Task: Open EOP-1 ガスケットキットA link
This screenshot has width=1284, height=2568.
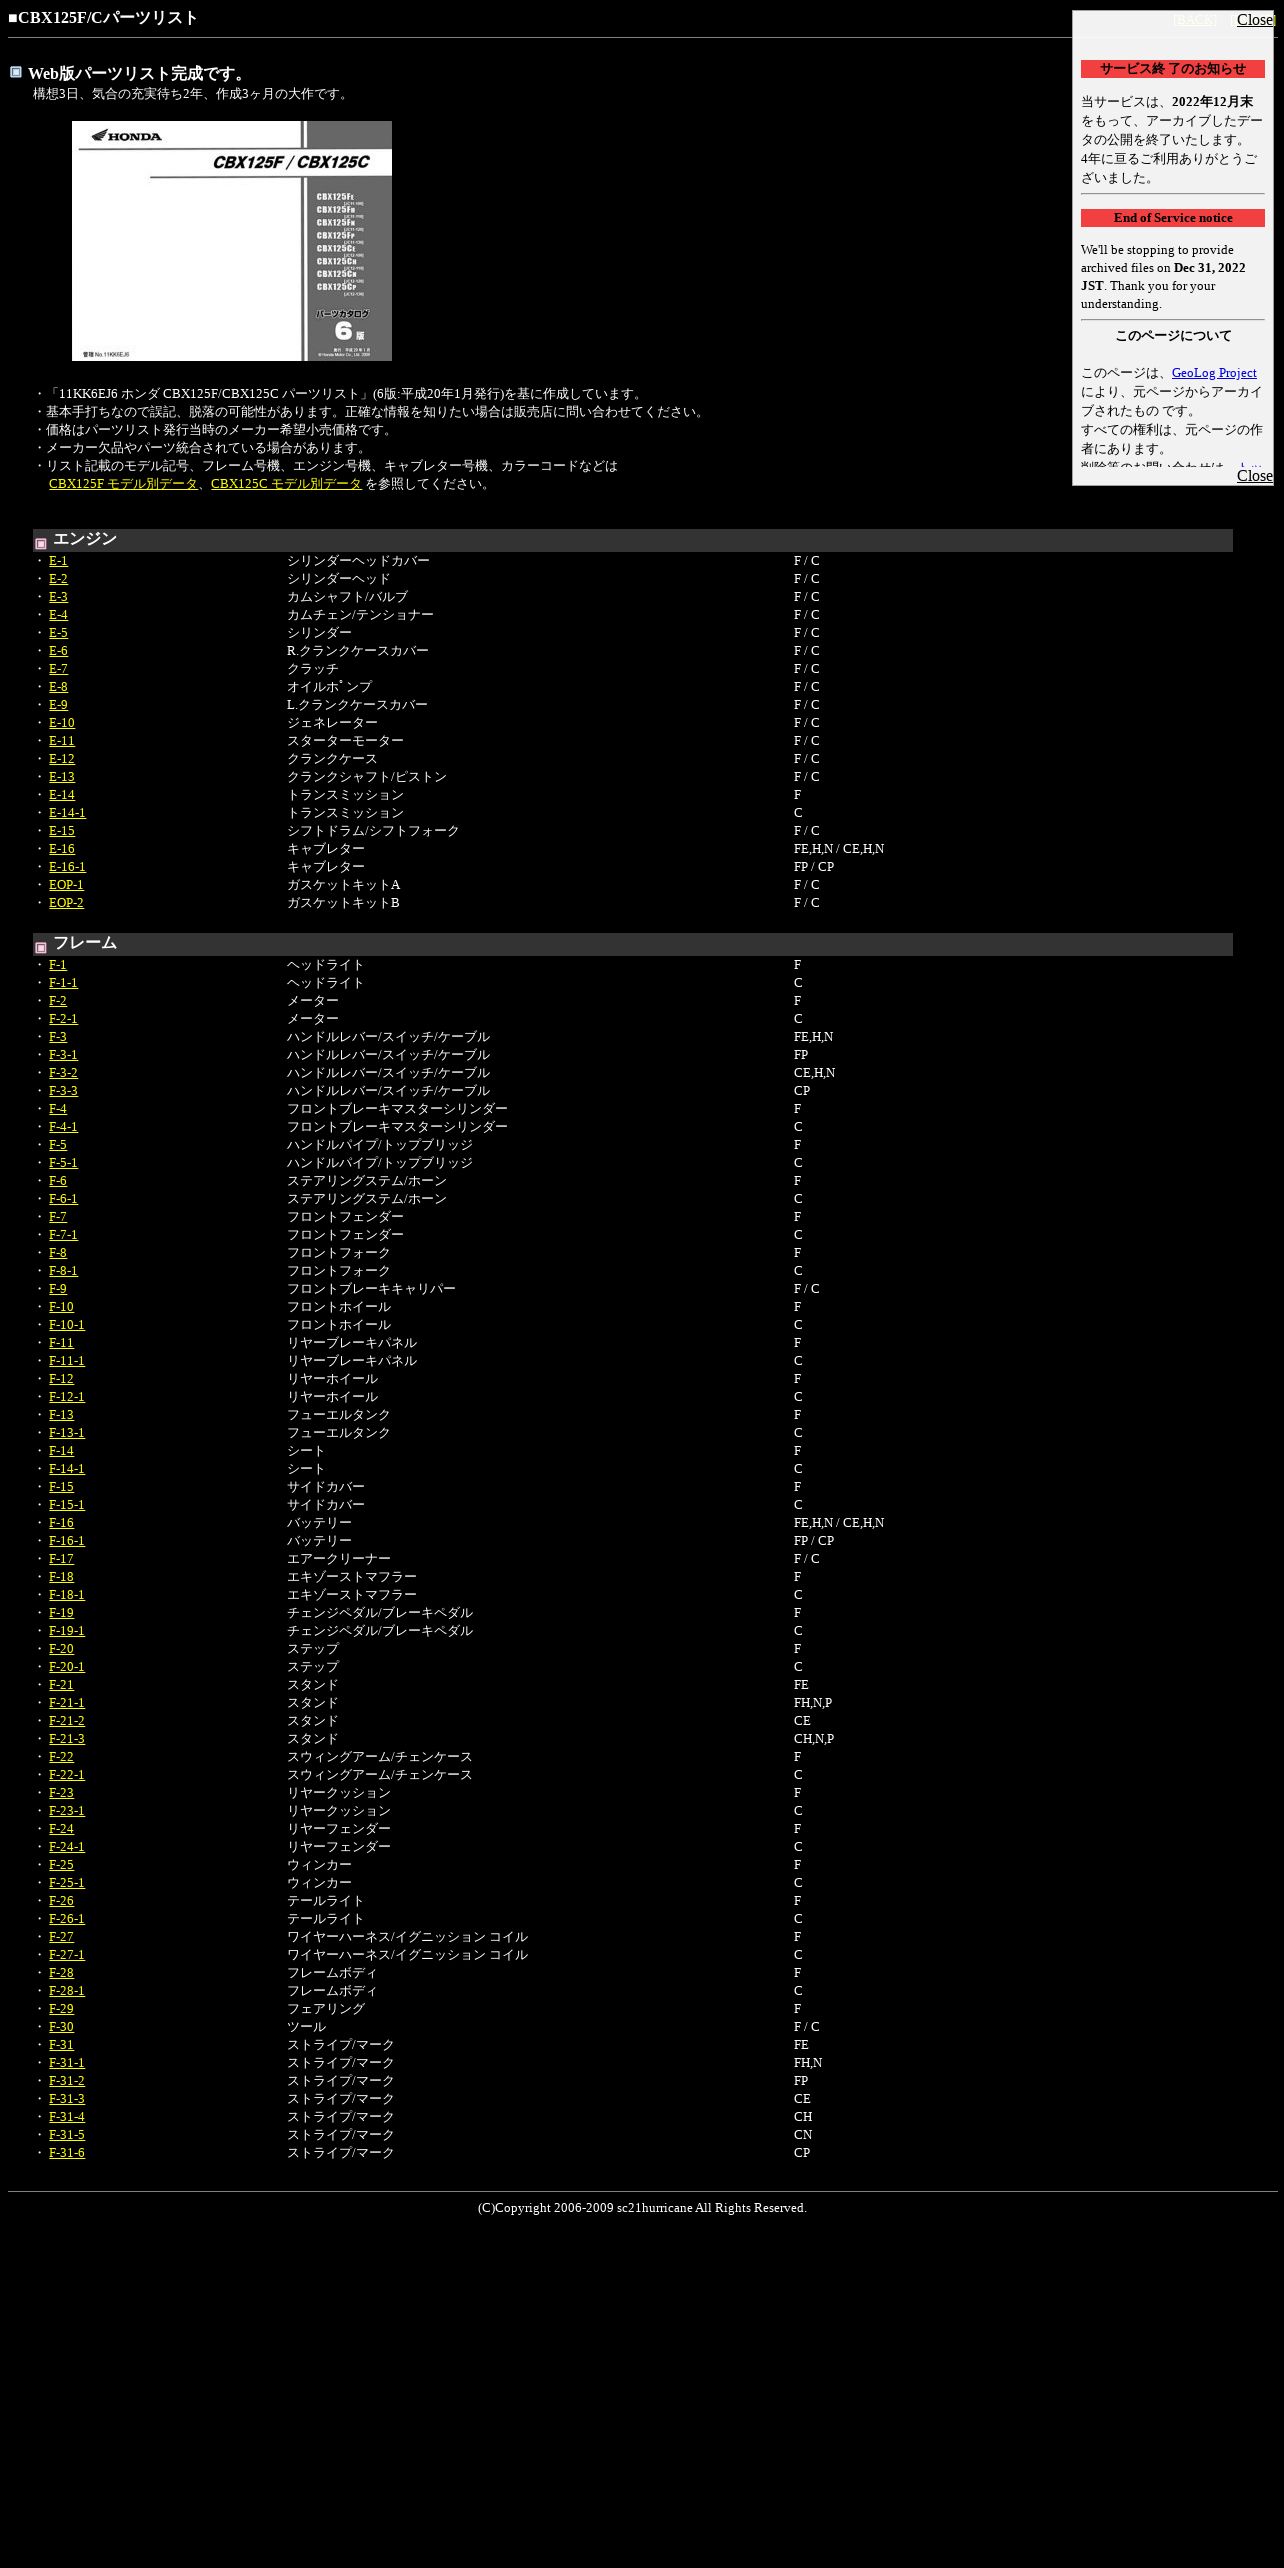Action: (x=66, y=885)
